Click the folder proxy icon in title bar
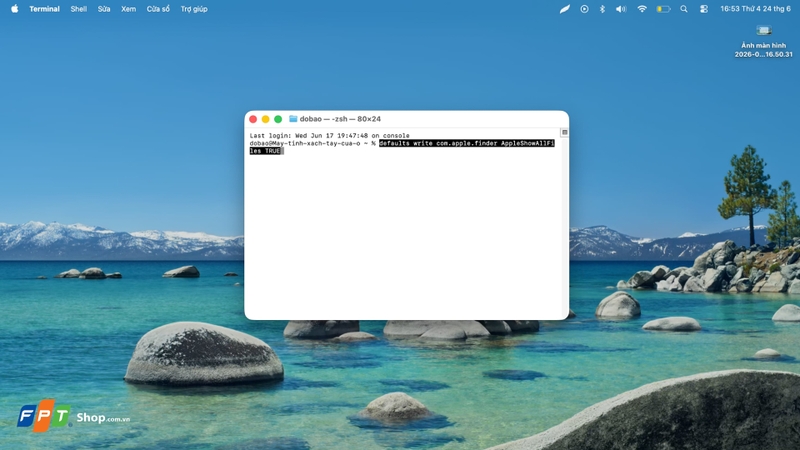Screen dimensions: 800x450 (293, 119)
